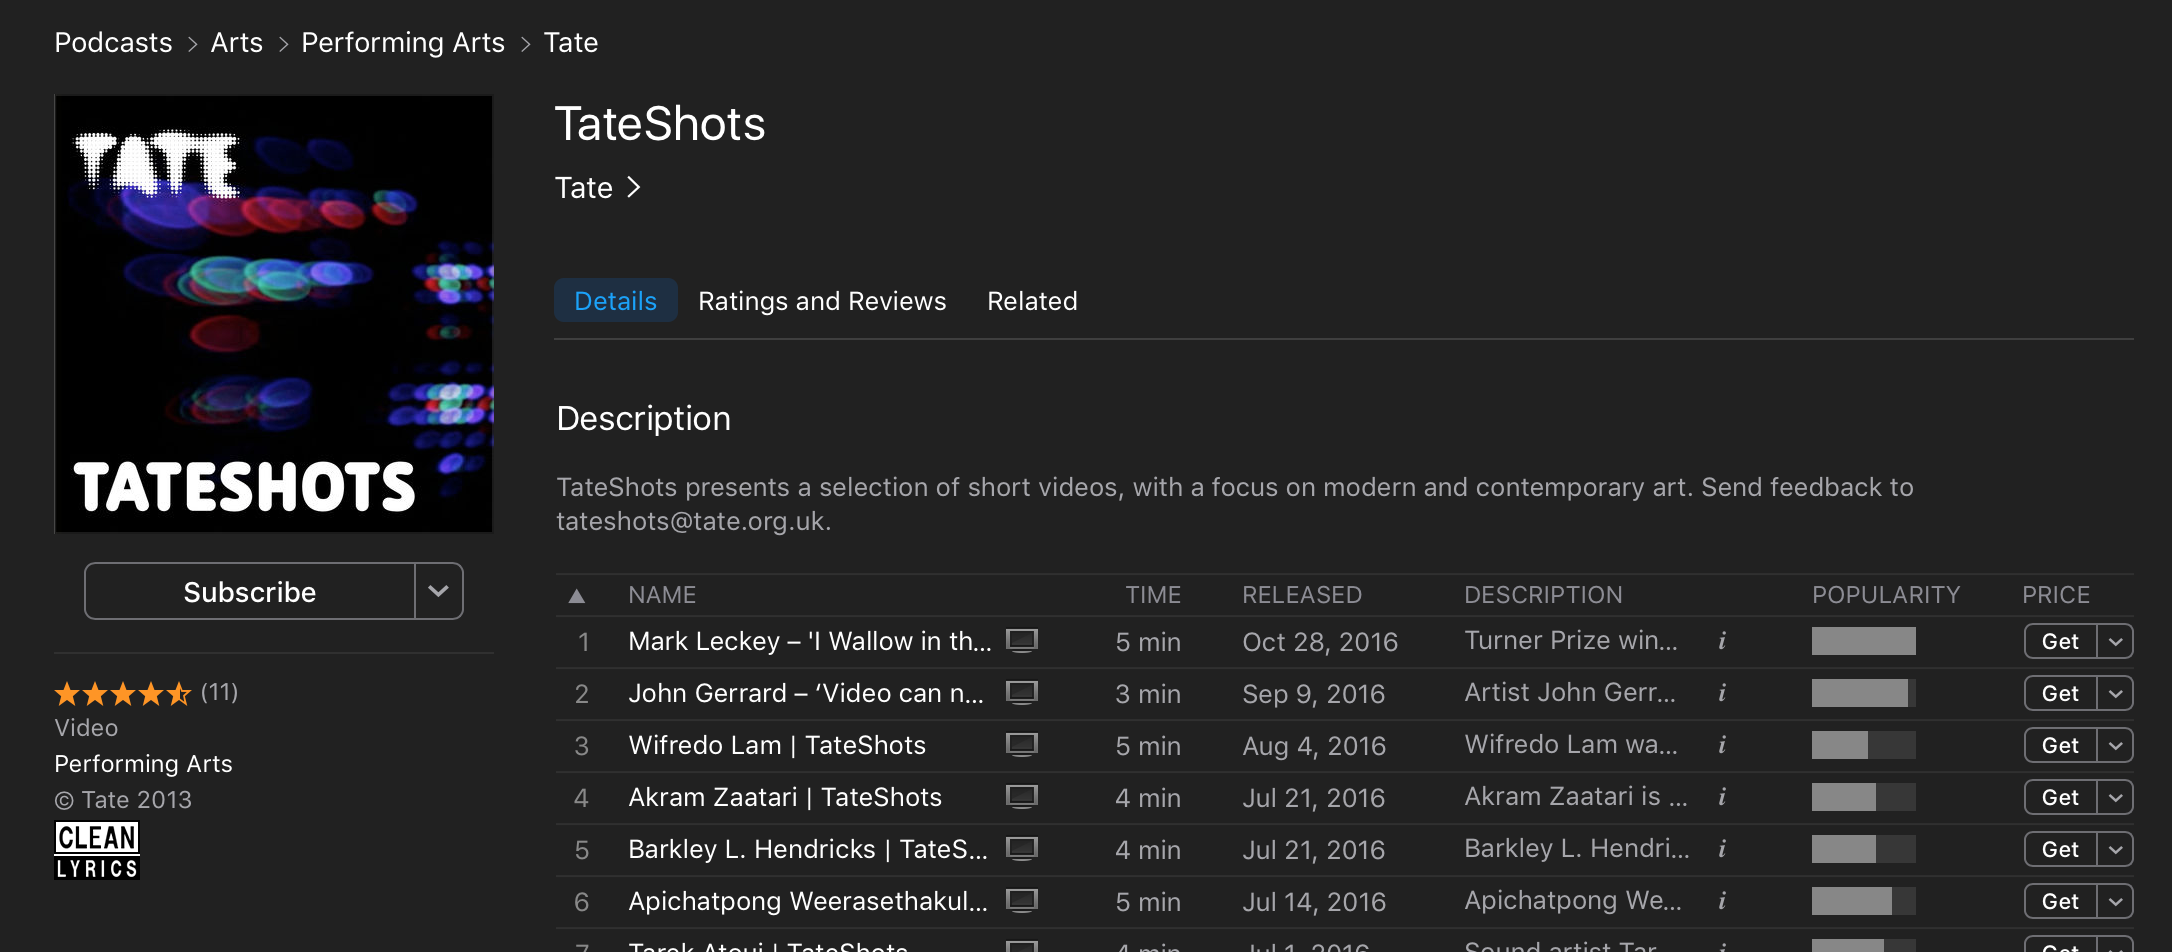Open Get options arrow for John Gerrard
The image size is (2172, 952).
click(x=2115, y=693)
